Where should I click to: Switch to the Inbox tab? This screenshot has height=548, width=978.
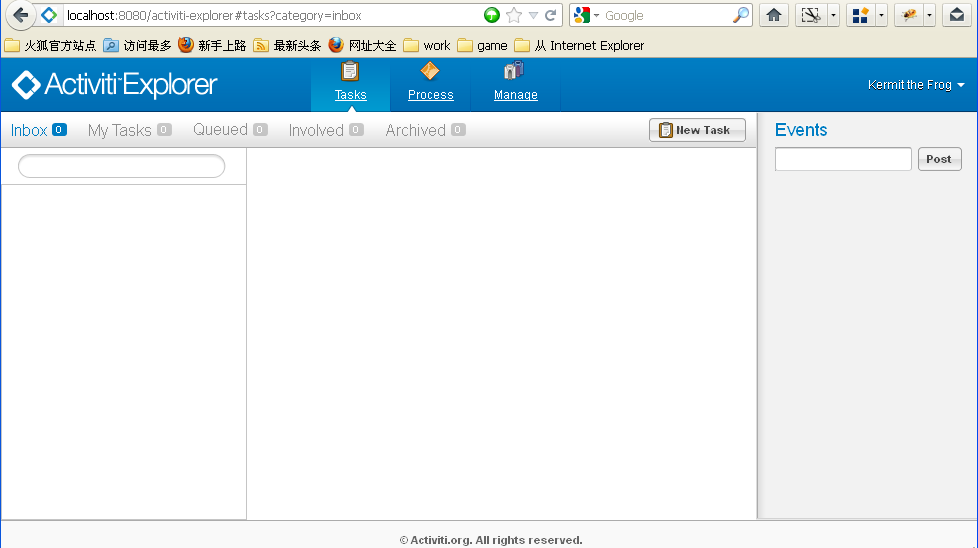pyautogui.click(x=38, y=130)
